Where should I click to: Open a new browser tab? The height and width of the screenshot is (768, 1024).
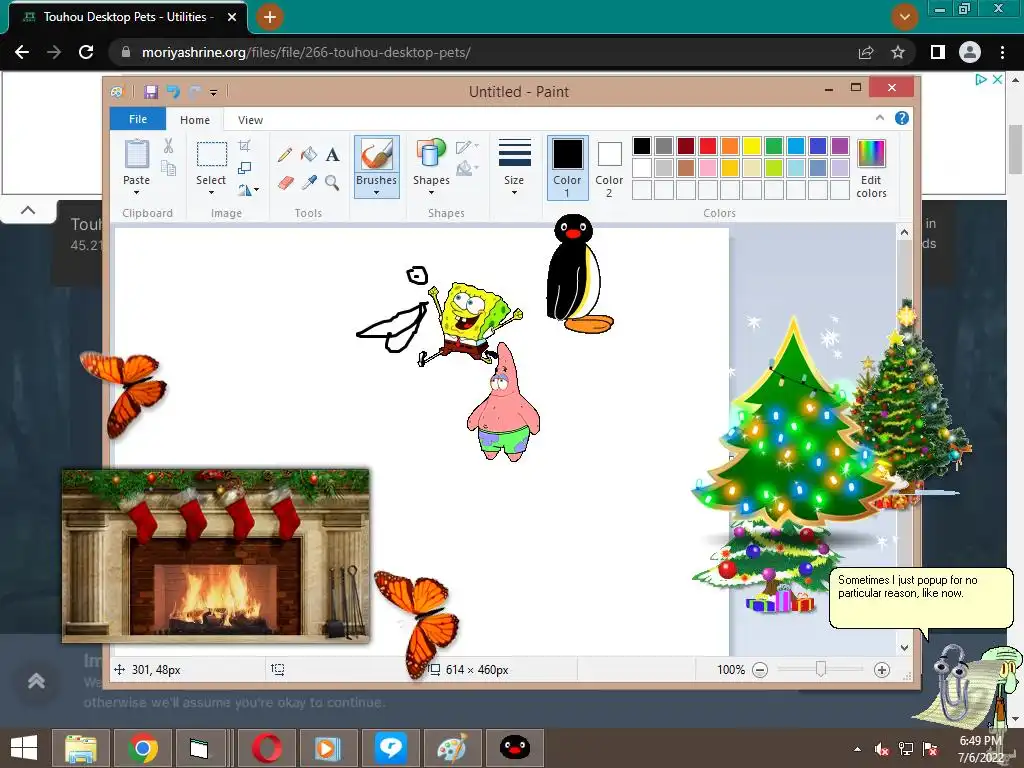pos(270,17)
